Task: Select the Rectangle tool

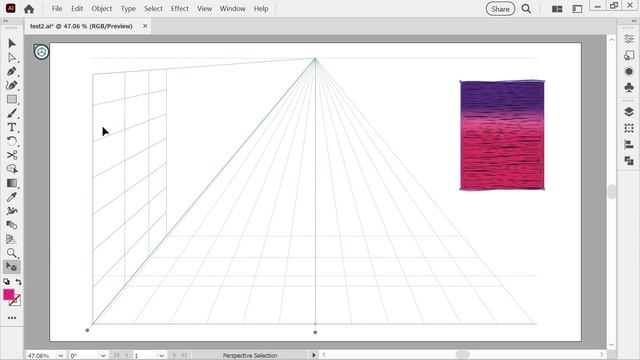Action: (12, 99)
